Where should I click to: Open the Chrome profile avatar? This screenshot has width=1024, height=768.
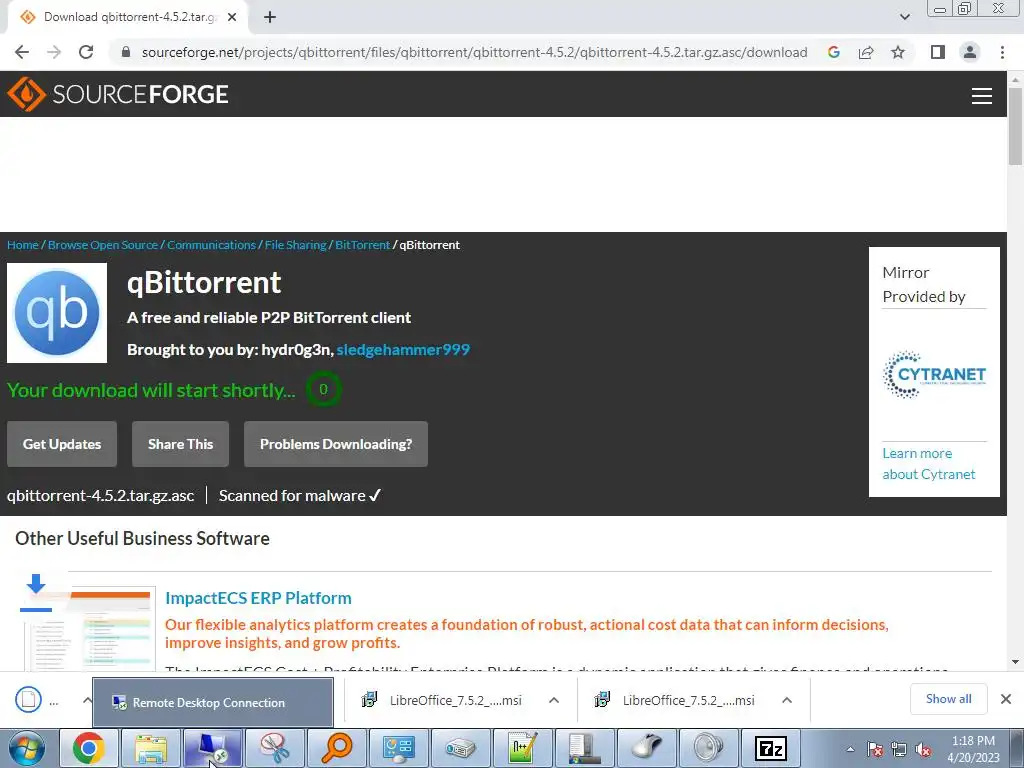pyautogui.click(x=970, y=52)
